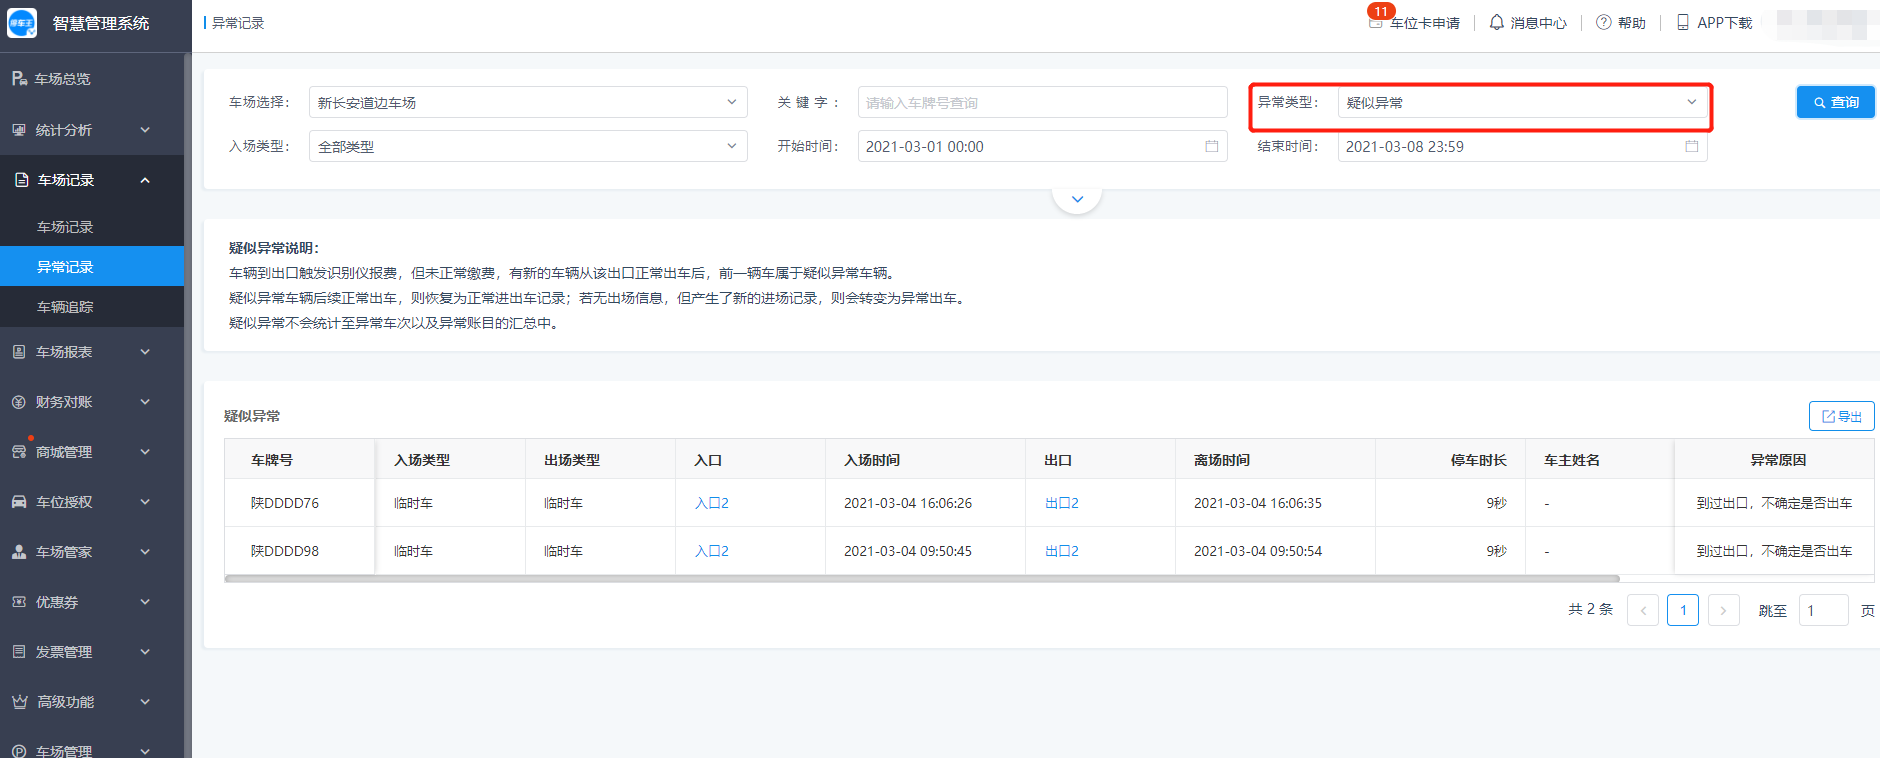Select 车辆追踪 in the sidebar
Viewport: 1880px width, 758px height.
65,307
